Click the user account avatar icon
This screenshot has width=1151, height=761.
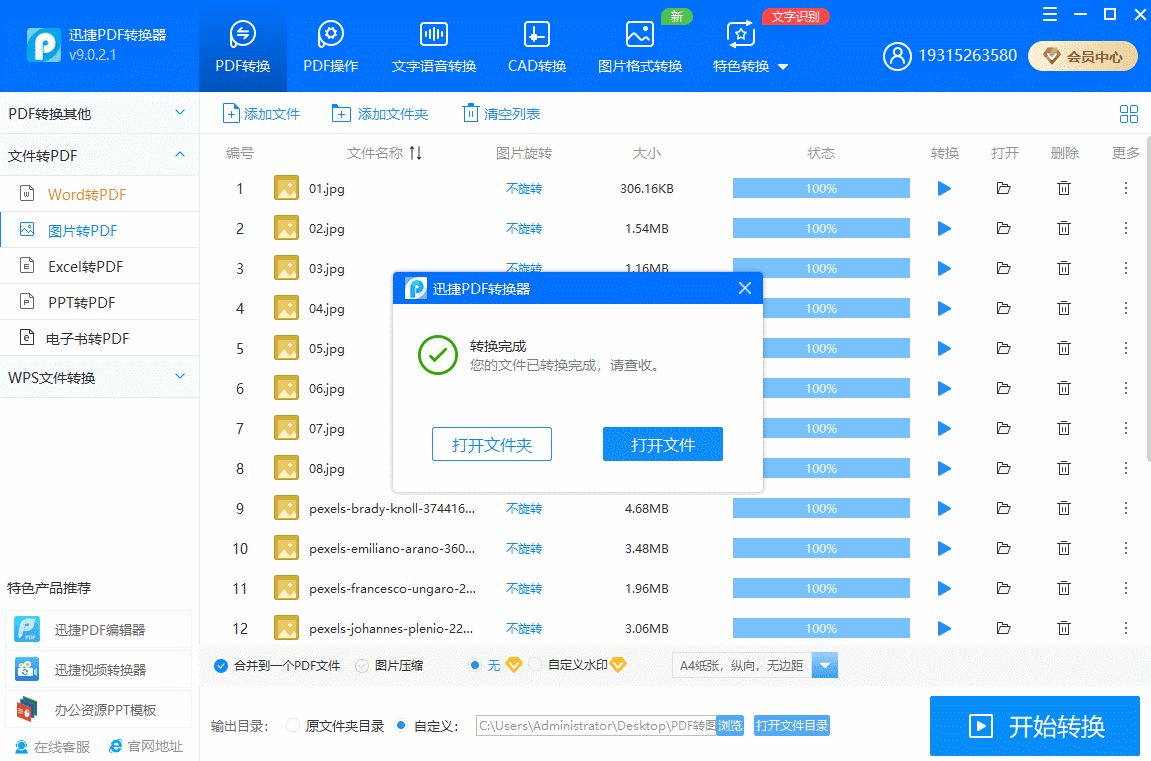897,56
